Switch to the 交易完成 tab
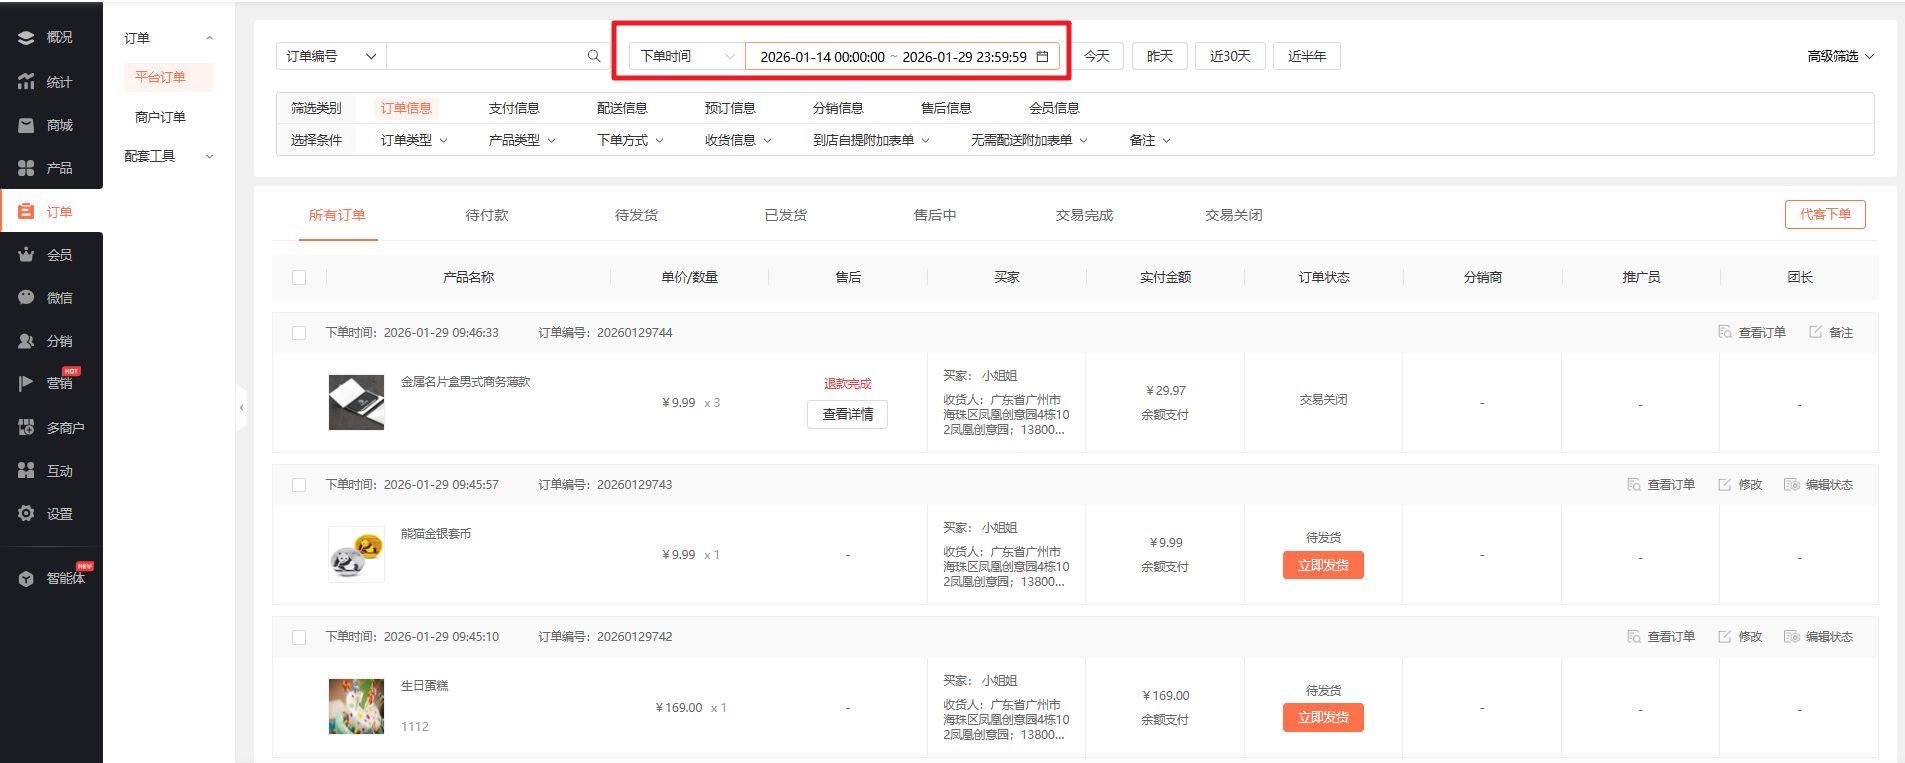 click(x=1084, y=215)
